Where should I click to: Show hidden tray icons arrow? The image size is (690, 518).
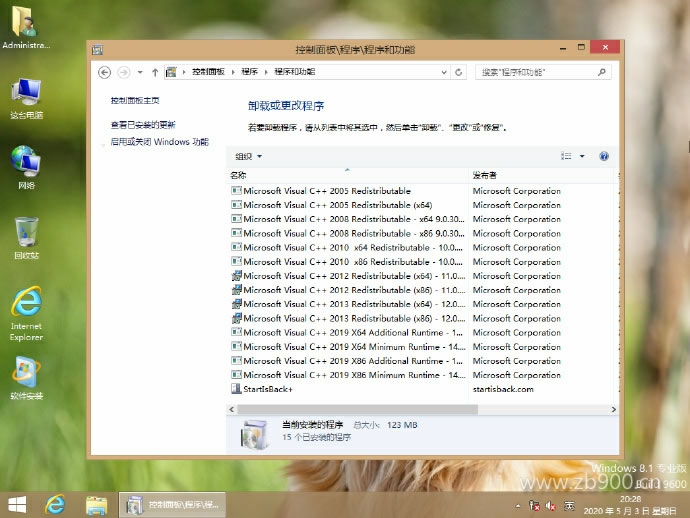click(518, 506)
